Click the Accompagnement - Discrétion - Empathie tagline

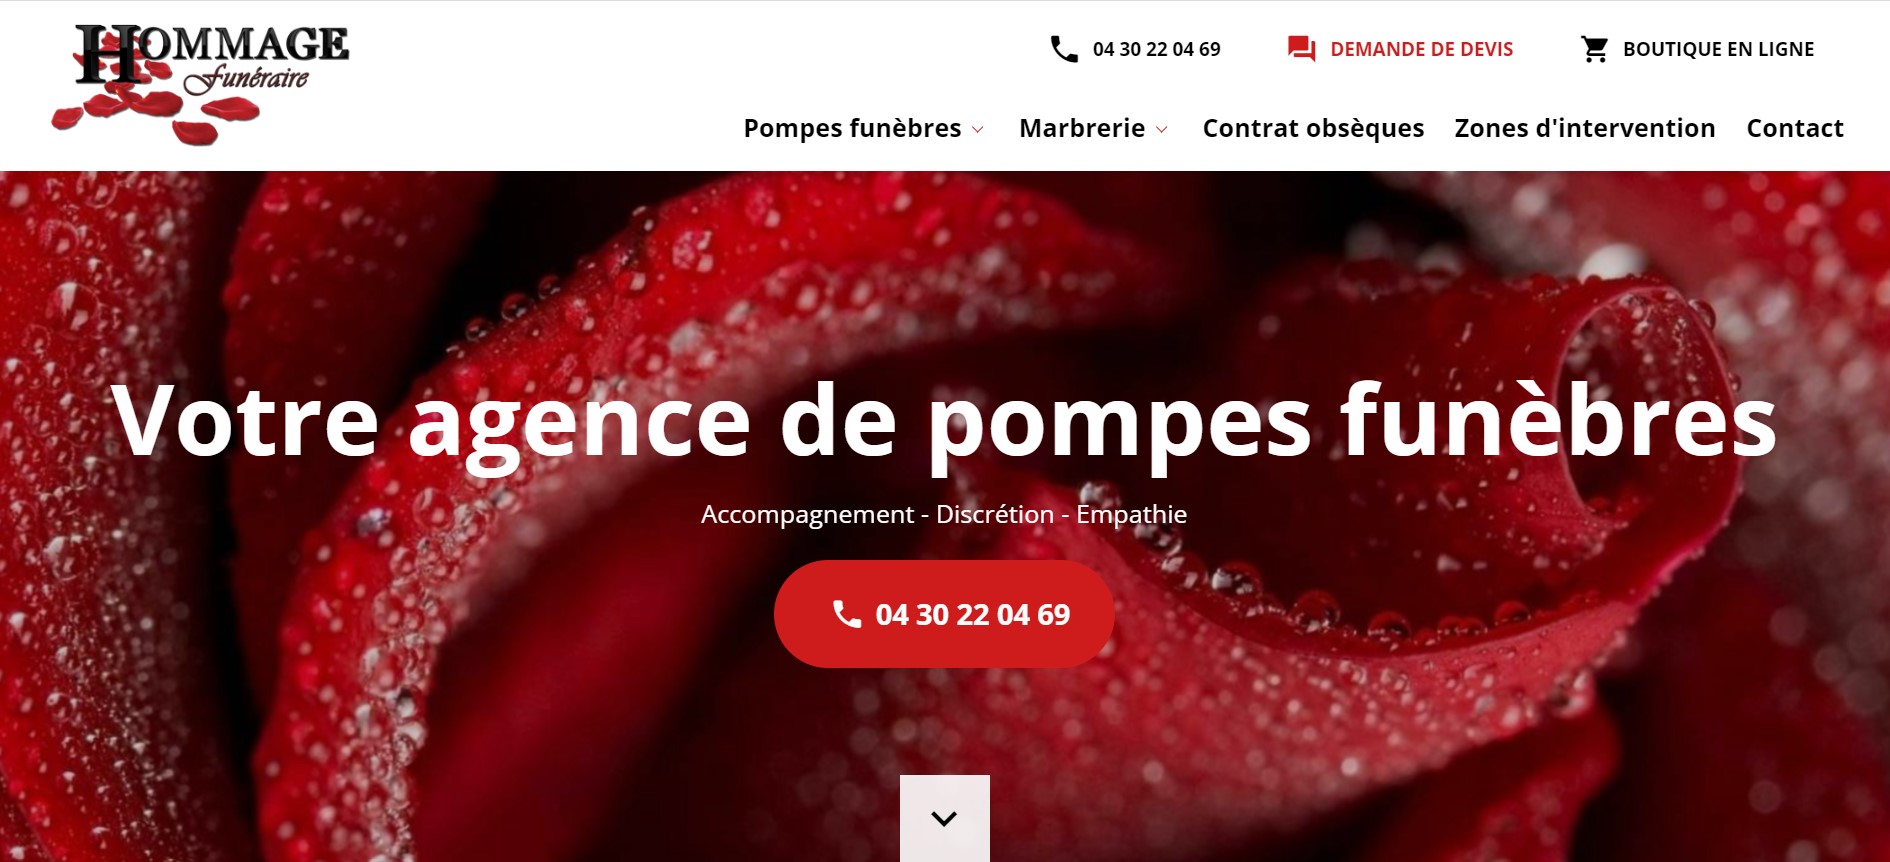tap(944, 514)
